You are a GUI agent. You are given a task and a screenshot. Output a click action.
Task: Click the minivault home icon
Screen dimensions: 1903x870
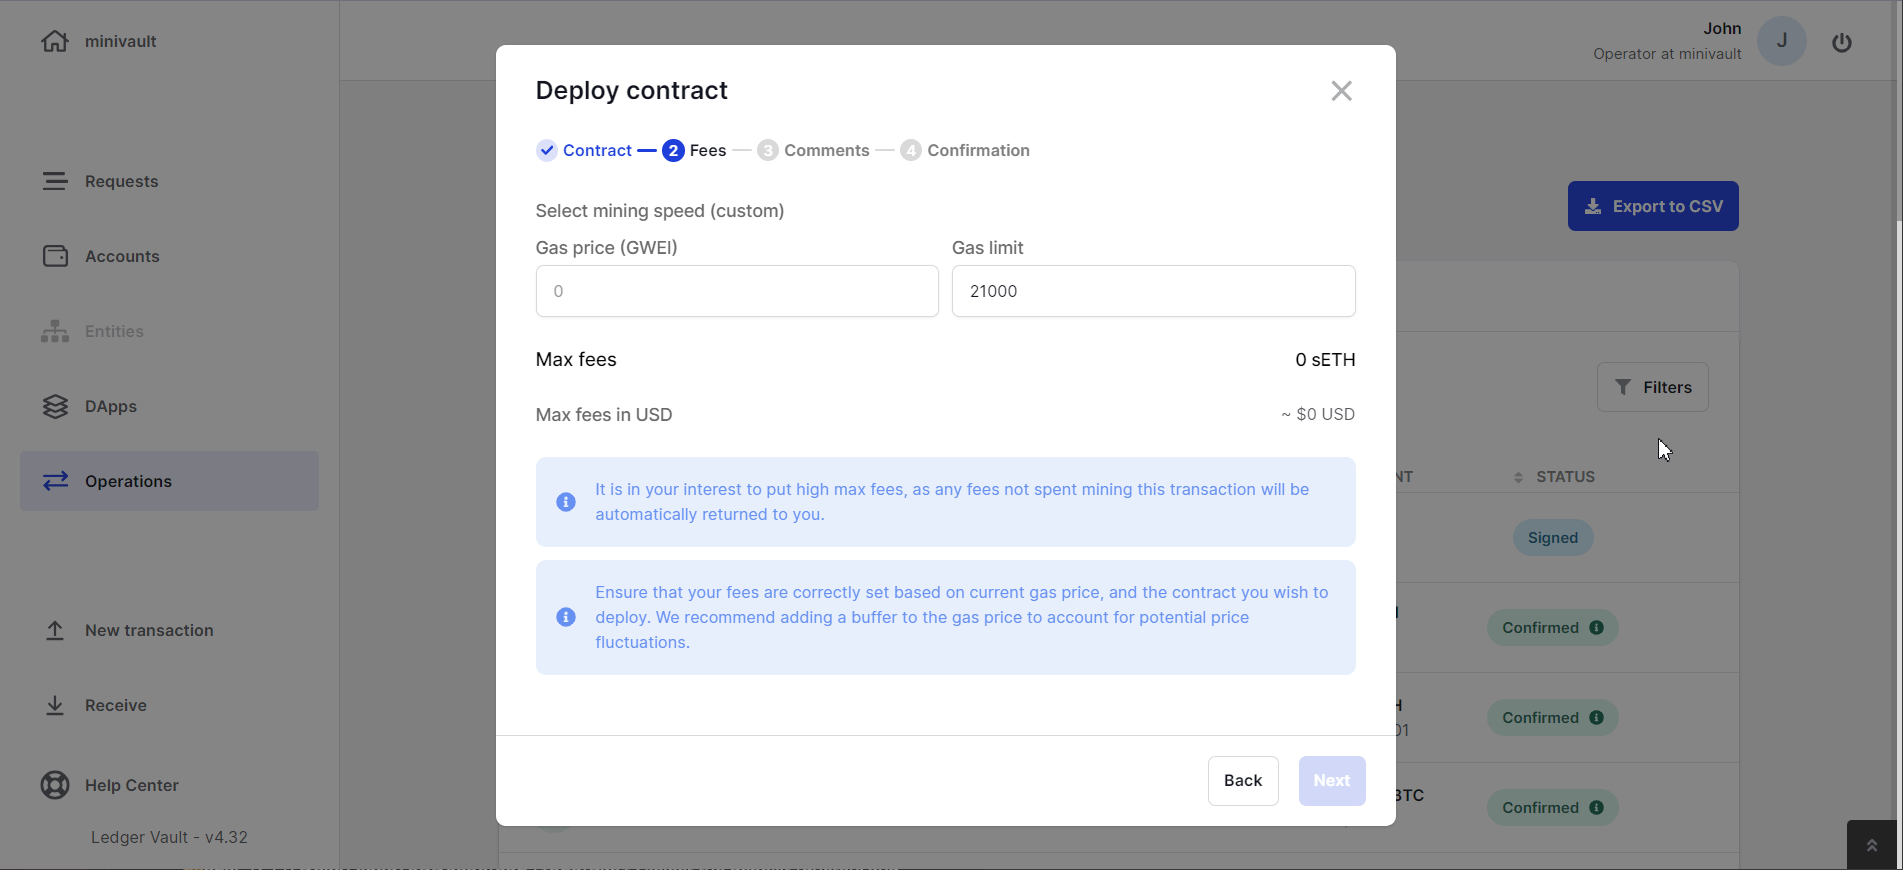[55, 41]
